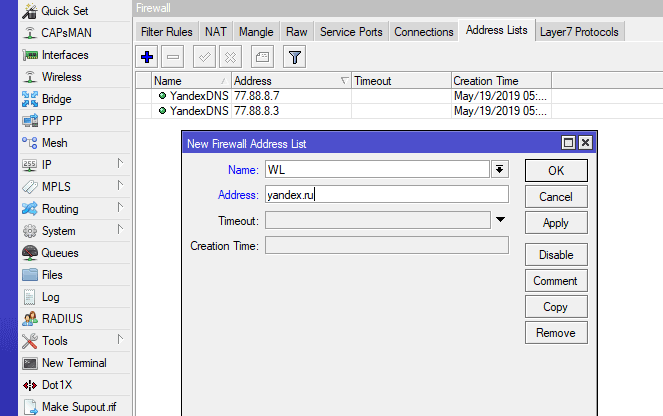663x416 pixels.
Task: Expand the Tools submenu arrow
Action: coord(120,339)
